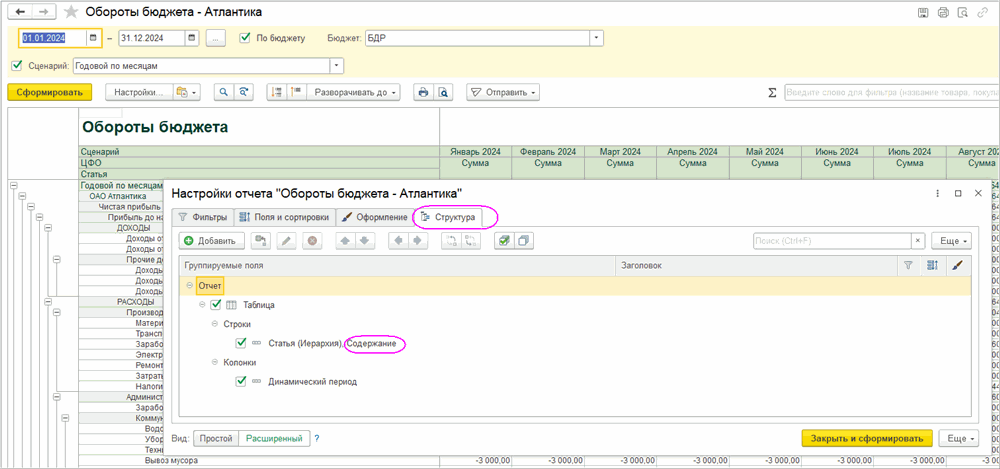The width and height of the screenshot is (1000, 469).
Task: Click the print report icon
Action: point(423,92)
